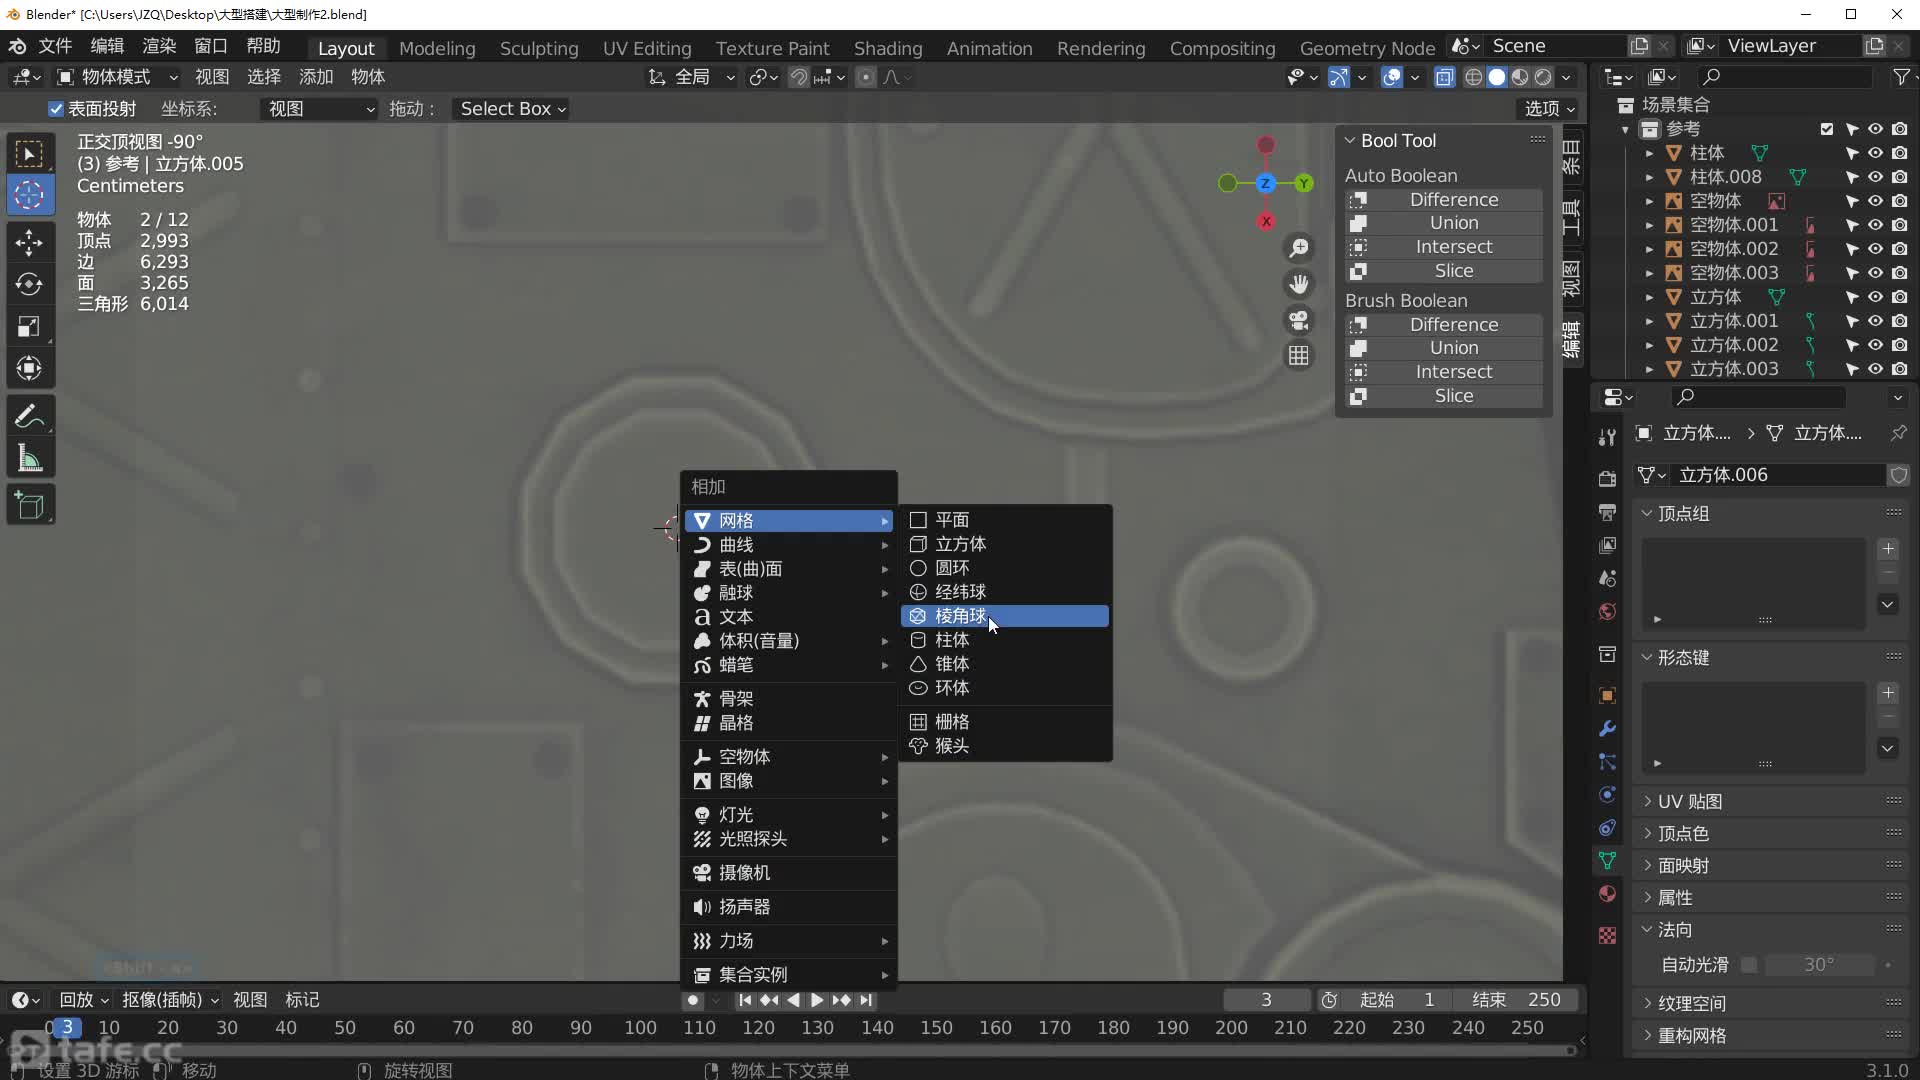Switch to the Sculpting workspace tab
Screen dimensions: 1920x1080
tap(538, 48)
